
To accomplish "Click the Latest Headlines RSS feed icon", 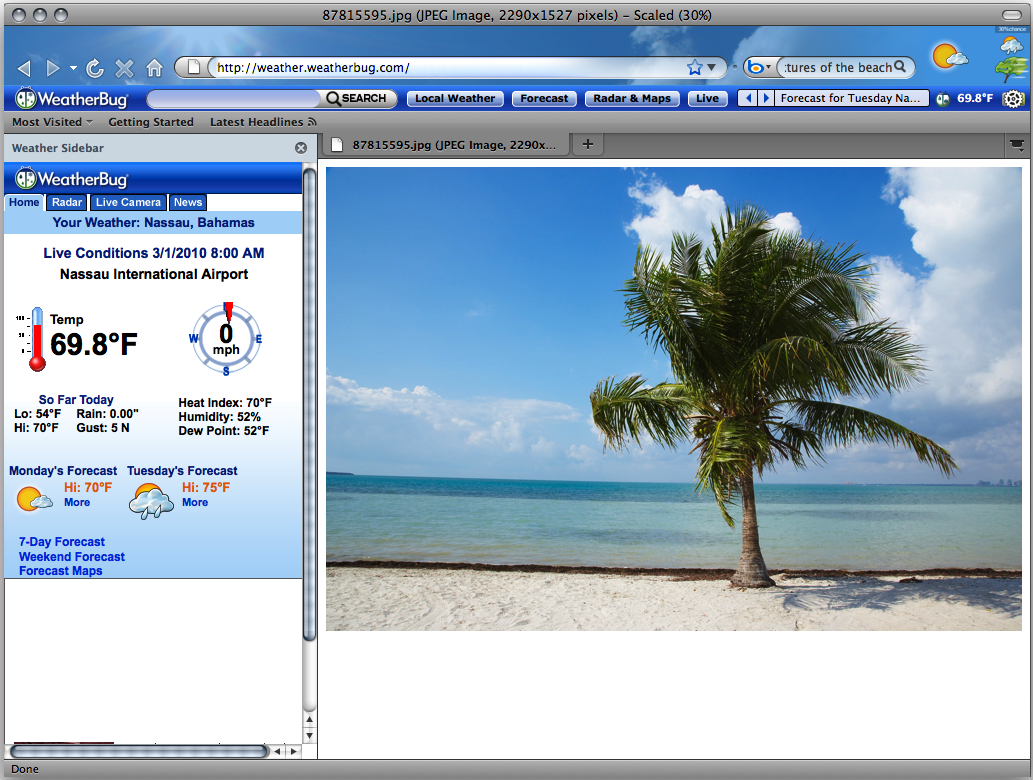I will pos(312,122).
